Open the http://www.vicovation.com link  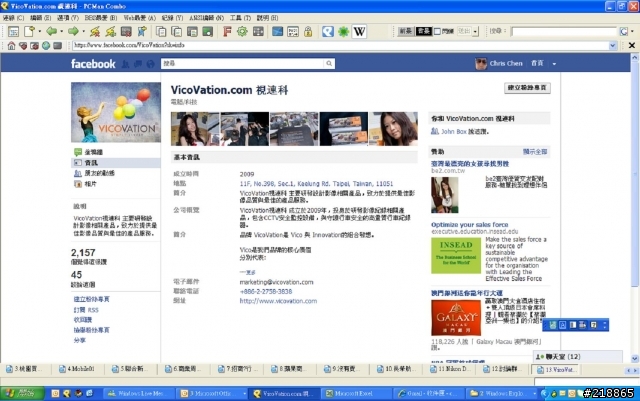(x=278, y=301)
